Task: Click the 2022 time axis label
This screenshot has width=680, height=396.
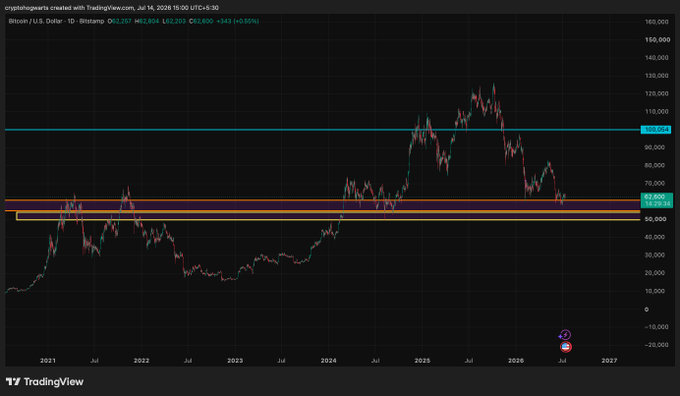Action: click(141, 360)
